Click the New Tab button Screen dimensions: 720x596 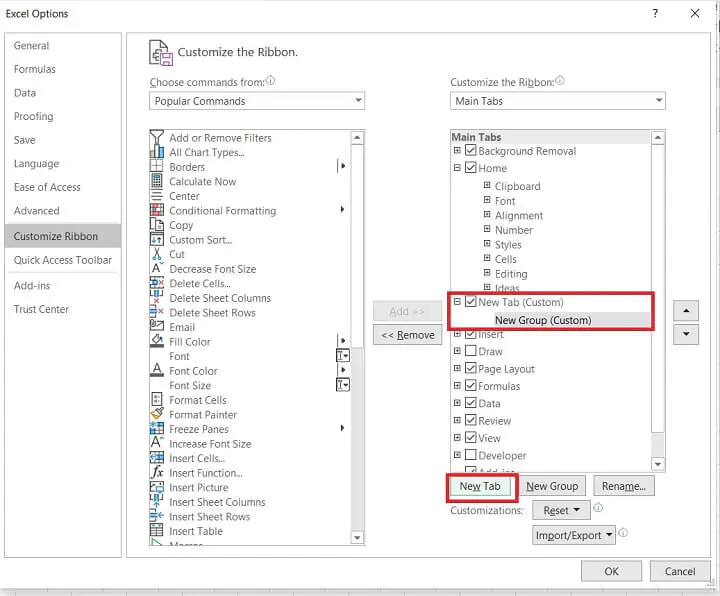pos(480,486)
